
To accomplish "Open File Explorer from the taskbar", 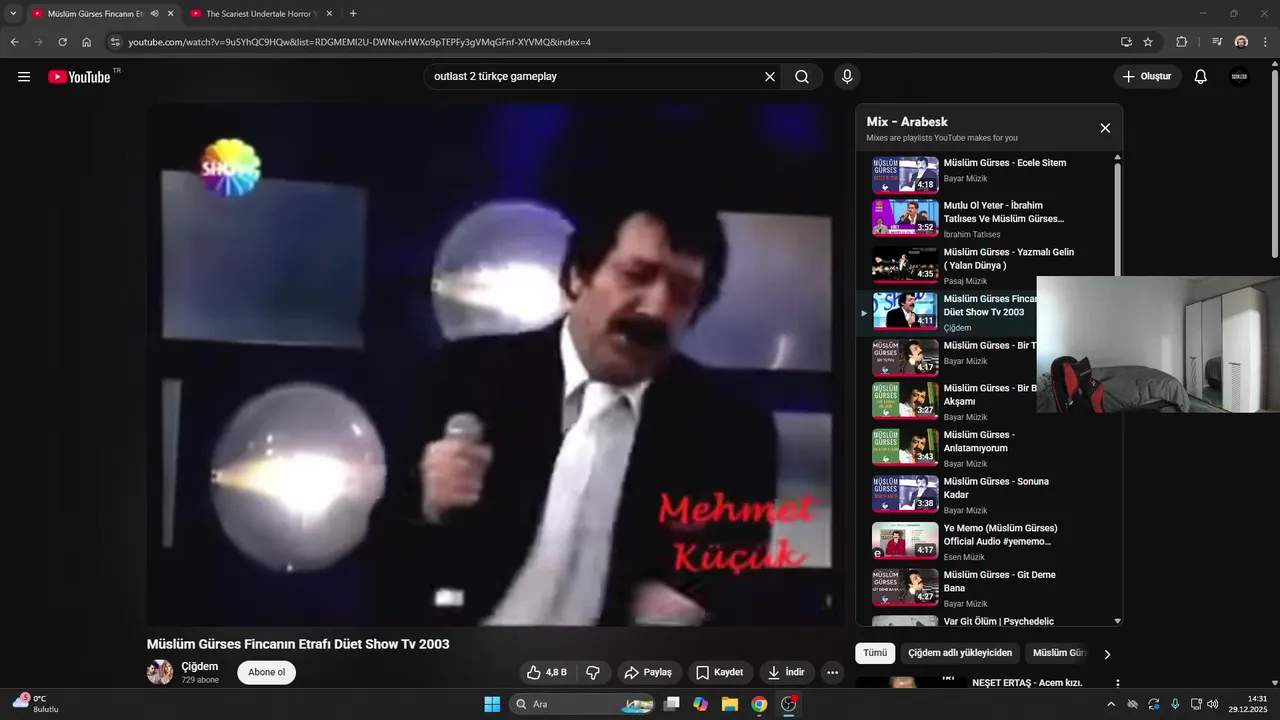I will click(730, 704).
